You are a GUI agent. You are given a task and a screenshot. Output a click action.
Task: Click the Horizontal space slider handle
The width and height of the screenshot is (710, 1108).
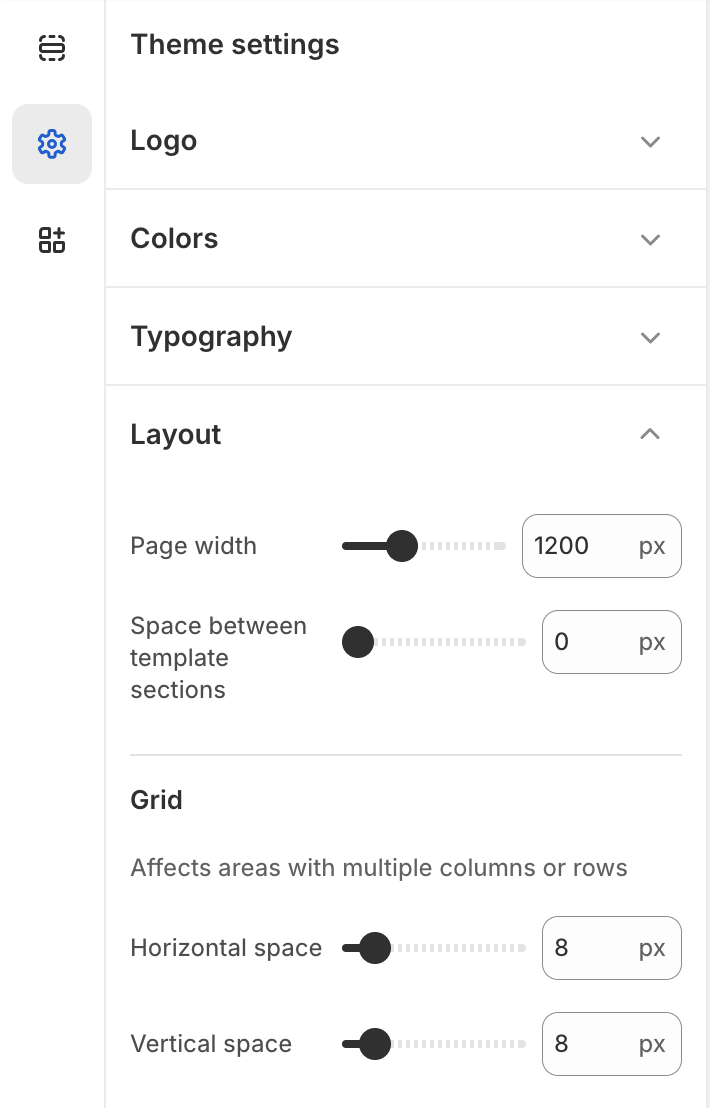coord(375,948)
